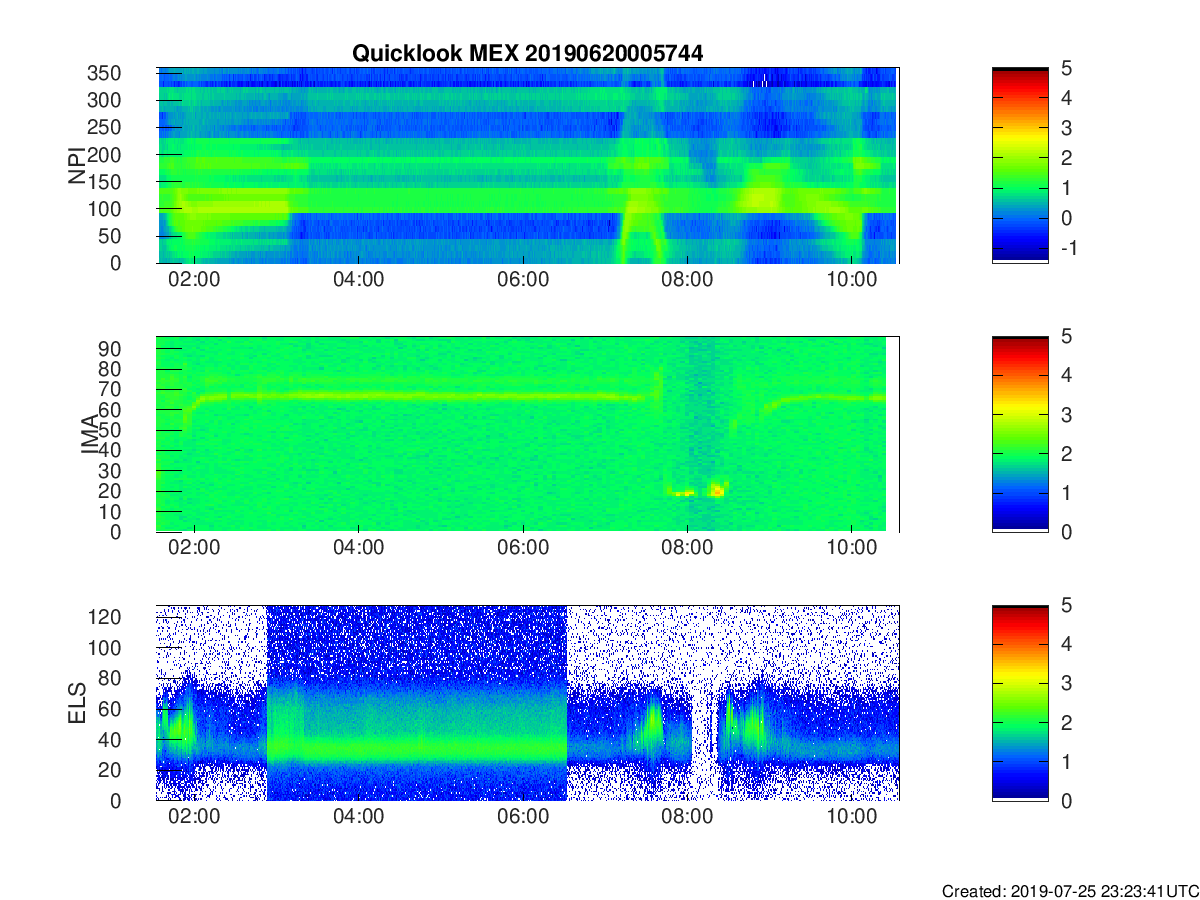
Task: Click the IMA panel color bar
Action: click(1020, 434)
